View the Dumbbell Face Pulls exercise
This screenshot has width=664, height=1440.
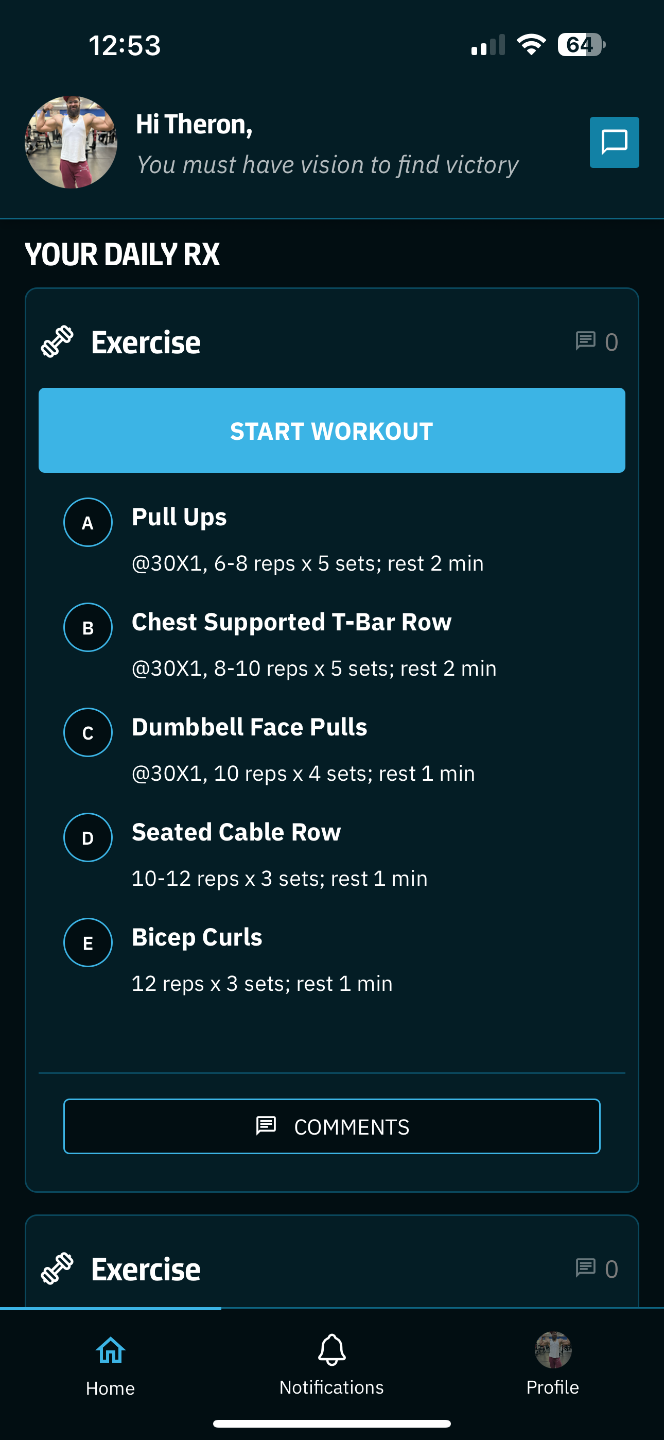tap(250, 727)
